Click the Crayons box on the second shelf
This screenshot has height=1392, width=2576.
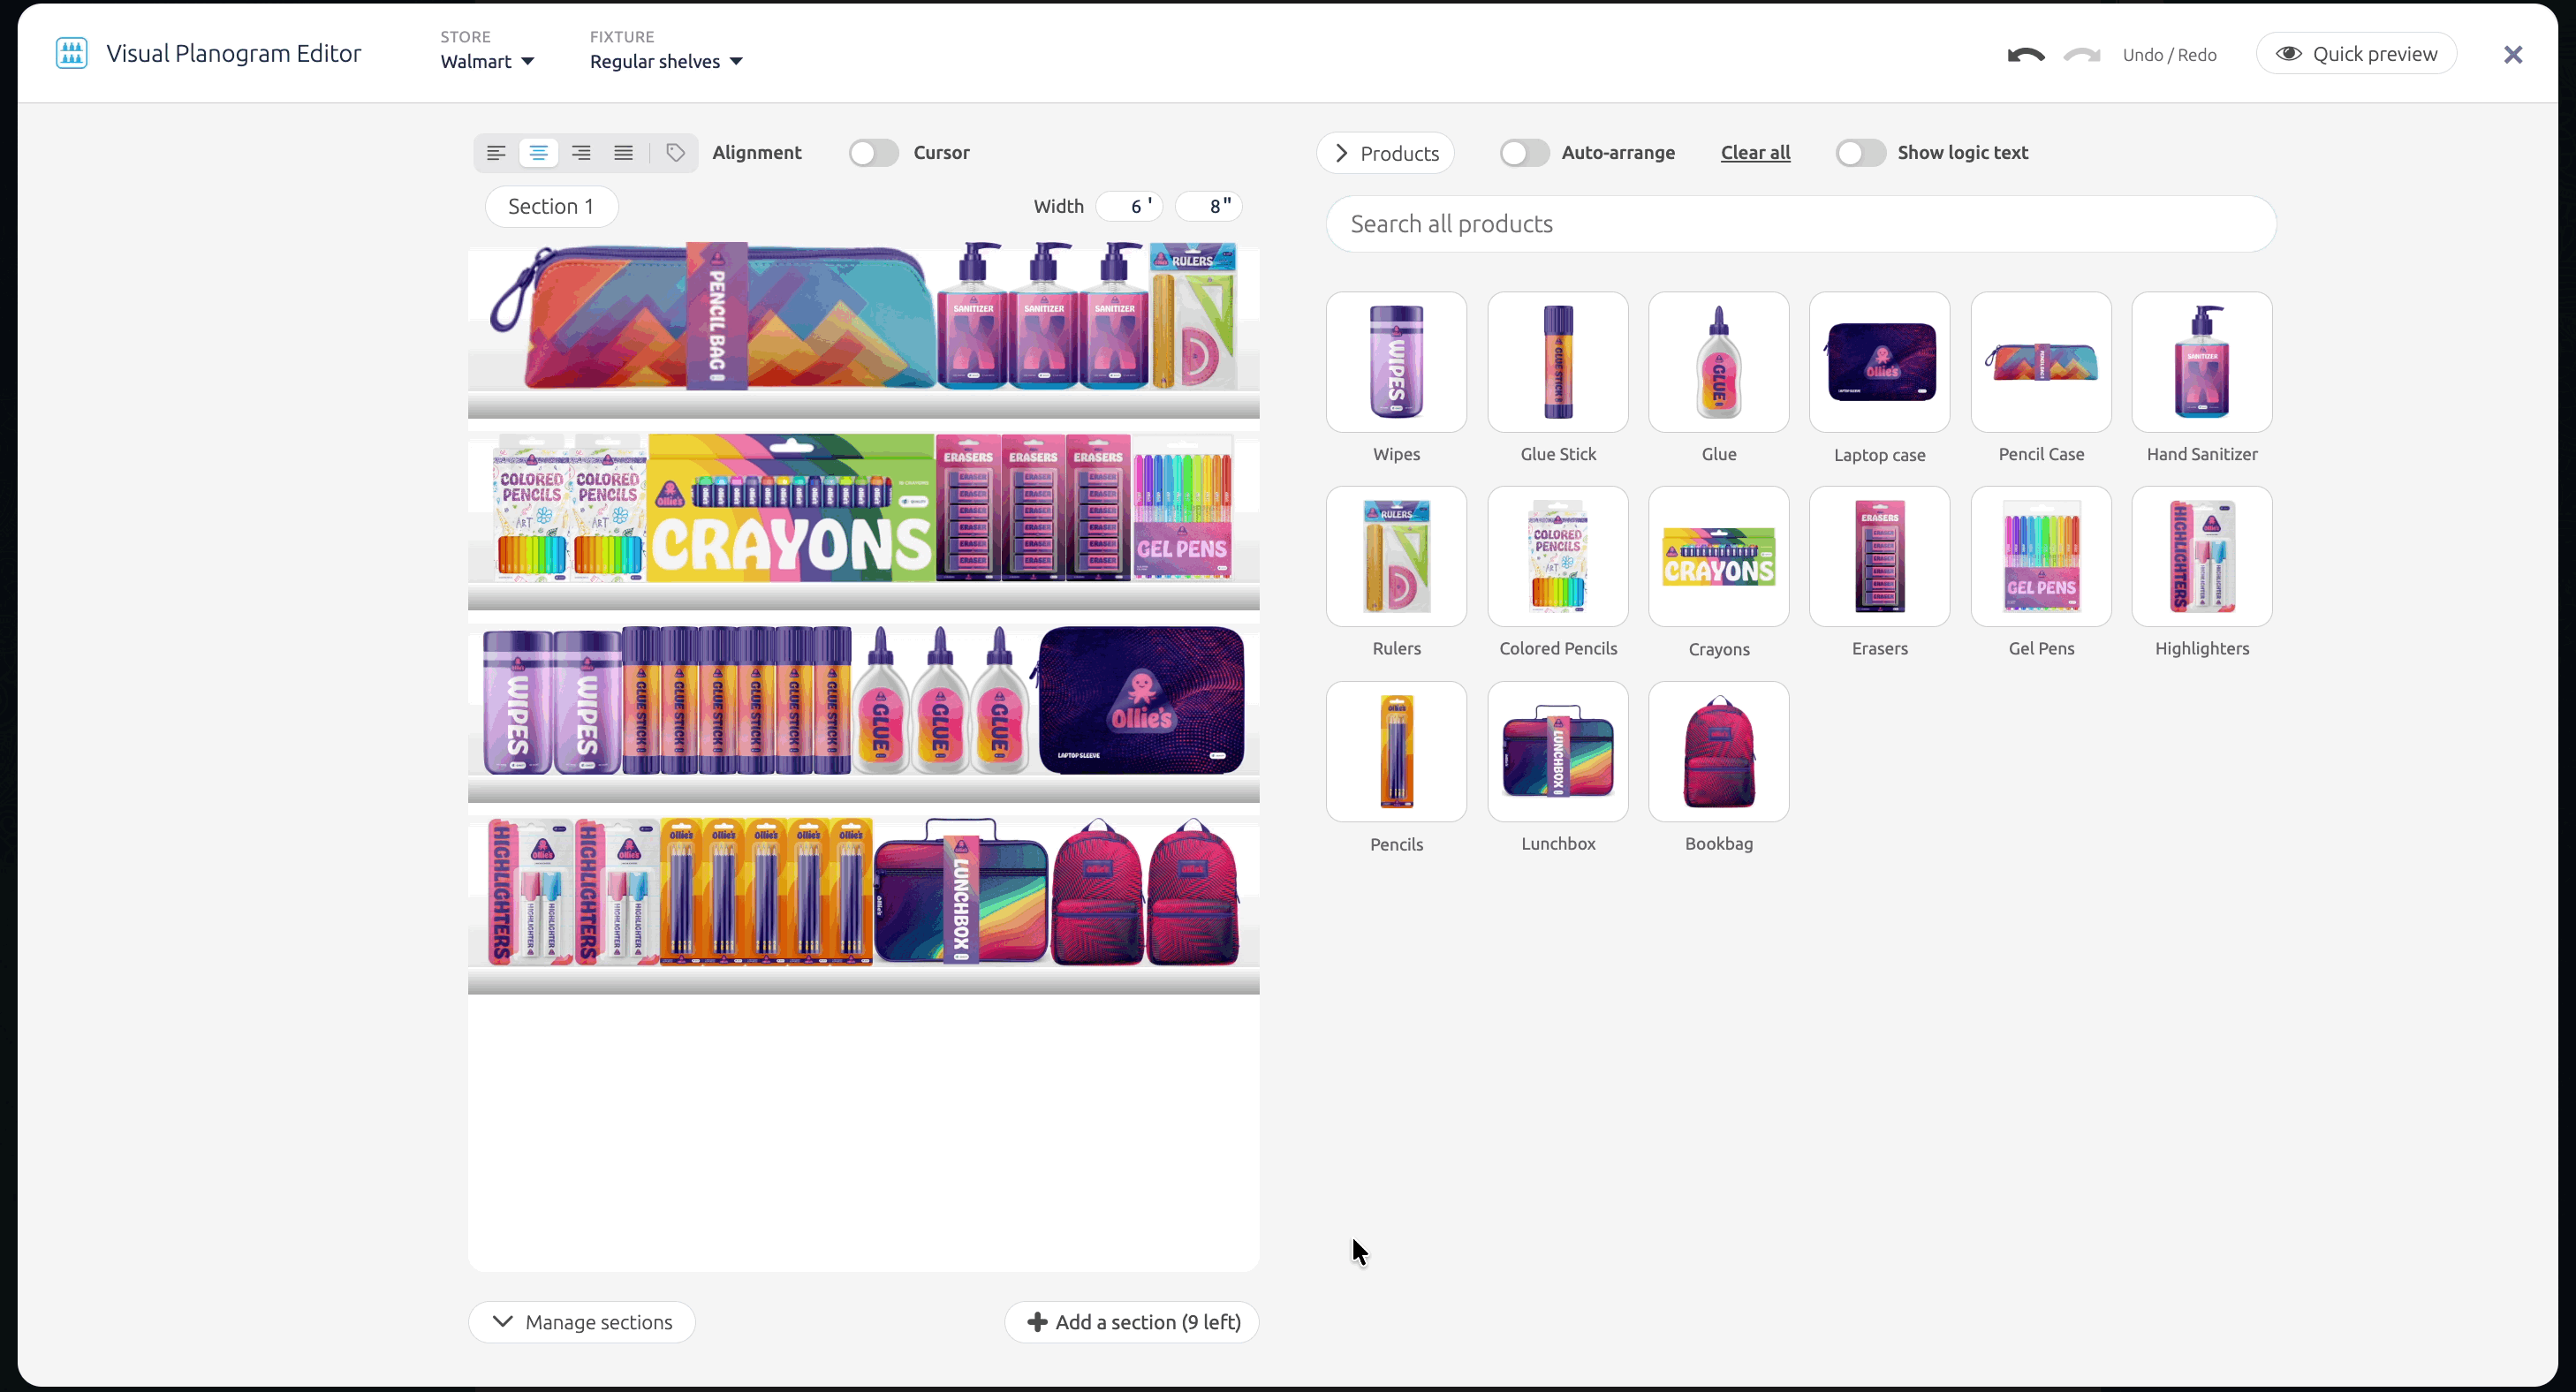[x=791, y=508]
